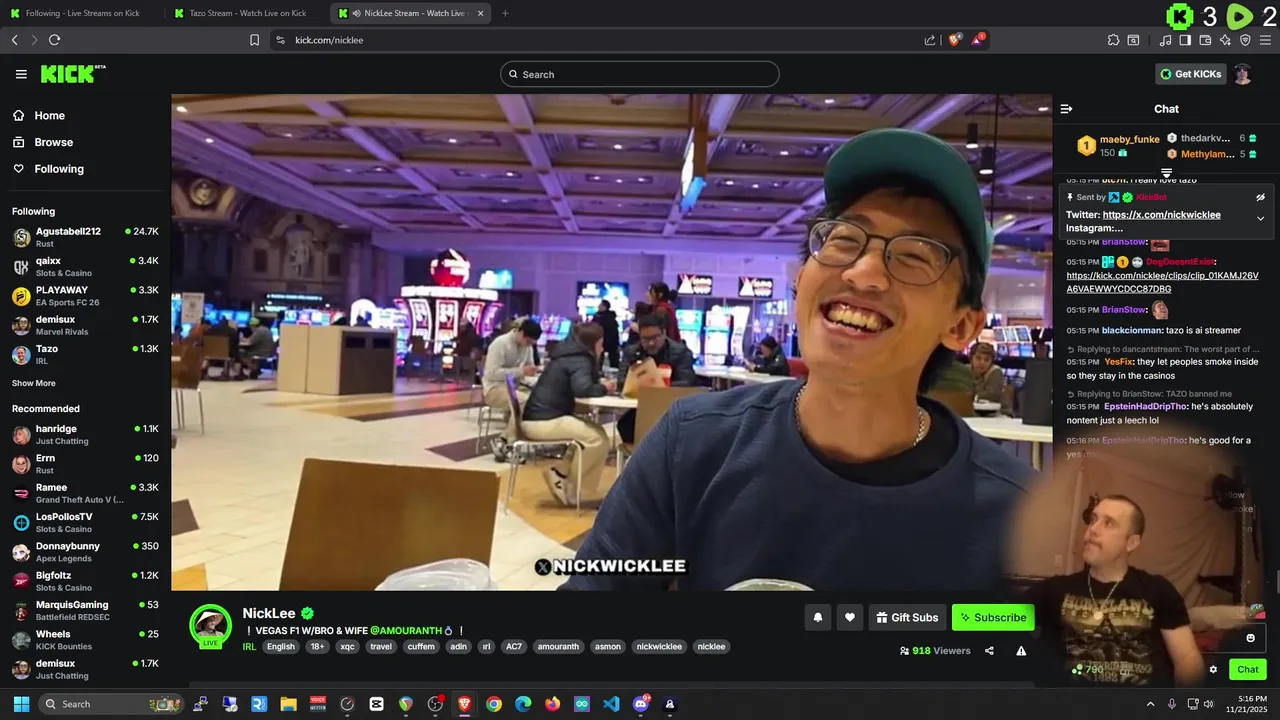
Task: Click the notification bell button
Action: point(818,618)
